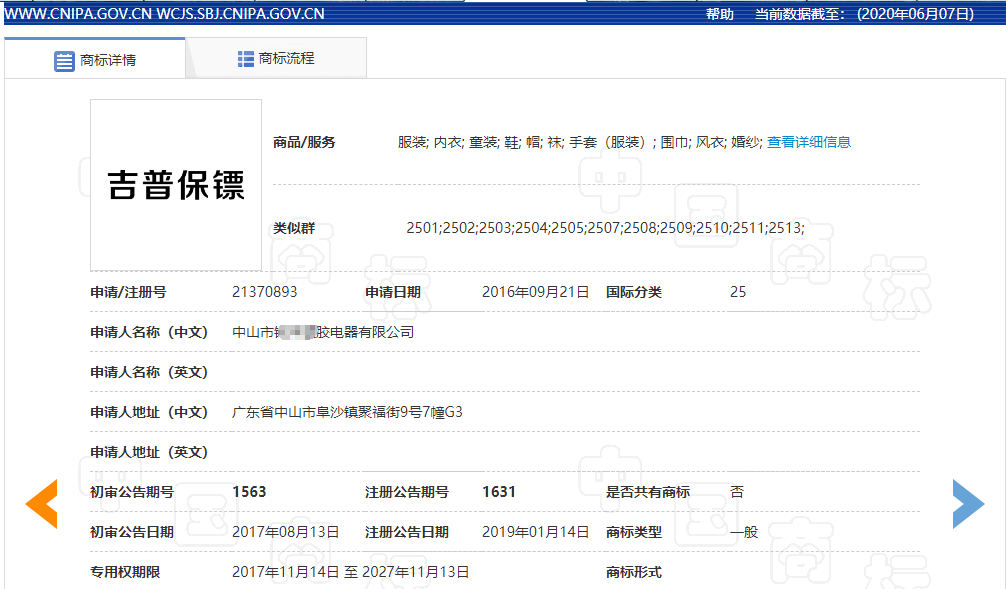Select the applicant address 广东省中山市阜沙镇聚福街9号7幢G3
Image resolution: width=1006 pixels, height=589 pixels.
pos(347,412)
